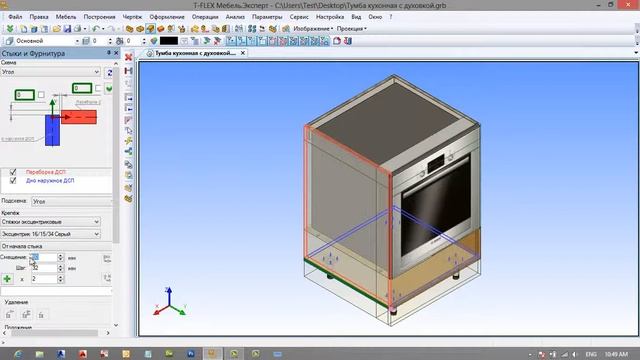The height and width of the screenshot is (360, 640).
Task: Click the arrow-pointer icon in the vertical toolbar
Action: 129,131
